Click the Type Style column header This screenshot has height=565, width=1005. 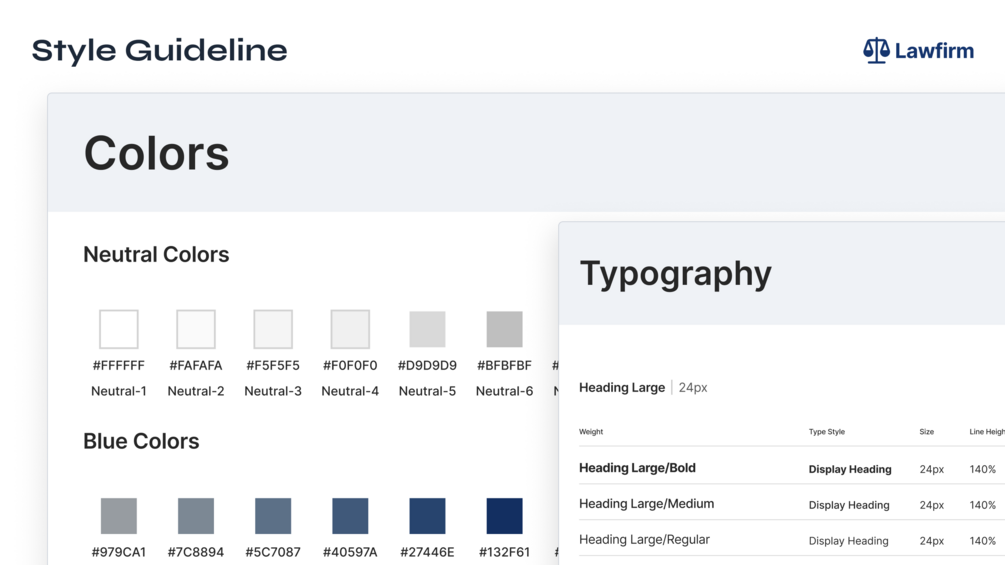[x=827, y=432]
